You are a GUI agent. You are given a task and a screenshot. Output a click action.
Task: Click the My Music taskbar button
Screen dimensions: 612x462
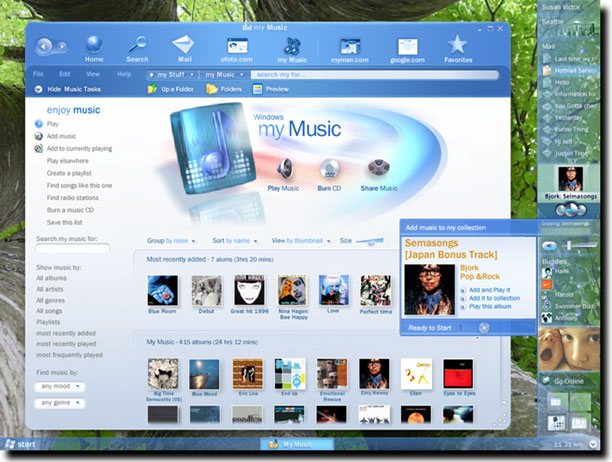297,444
